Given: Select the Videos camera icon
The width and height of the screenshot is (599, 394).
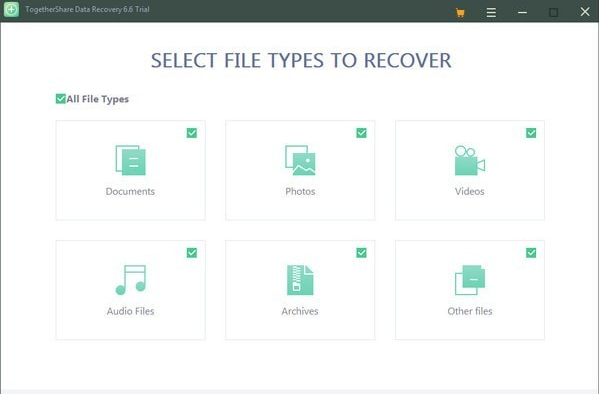Looking at the screenshot, I should click(x=470, y=160).
